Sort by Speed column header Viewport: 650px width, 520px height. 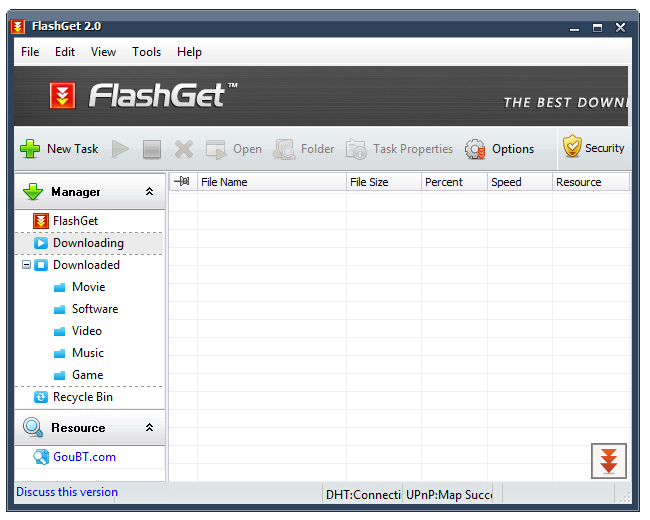(x=520, y=182)
